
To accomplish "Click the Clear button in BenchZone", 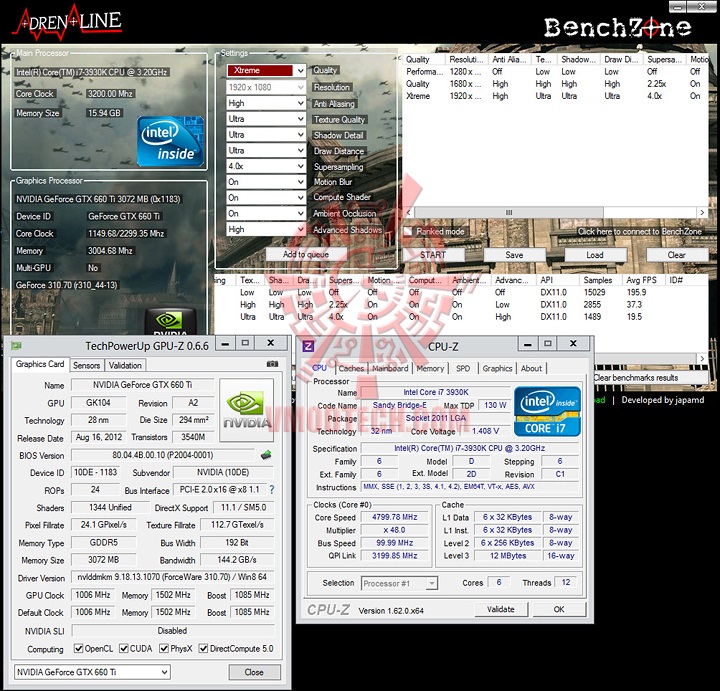I will click(677, 255).
